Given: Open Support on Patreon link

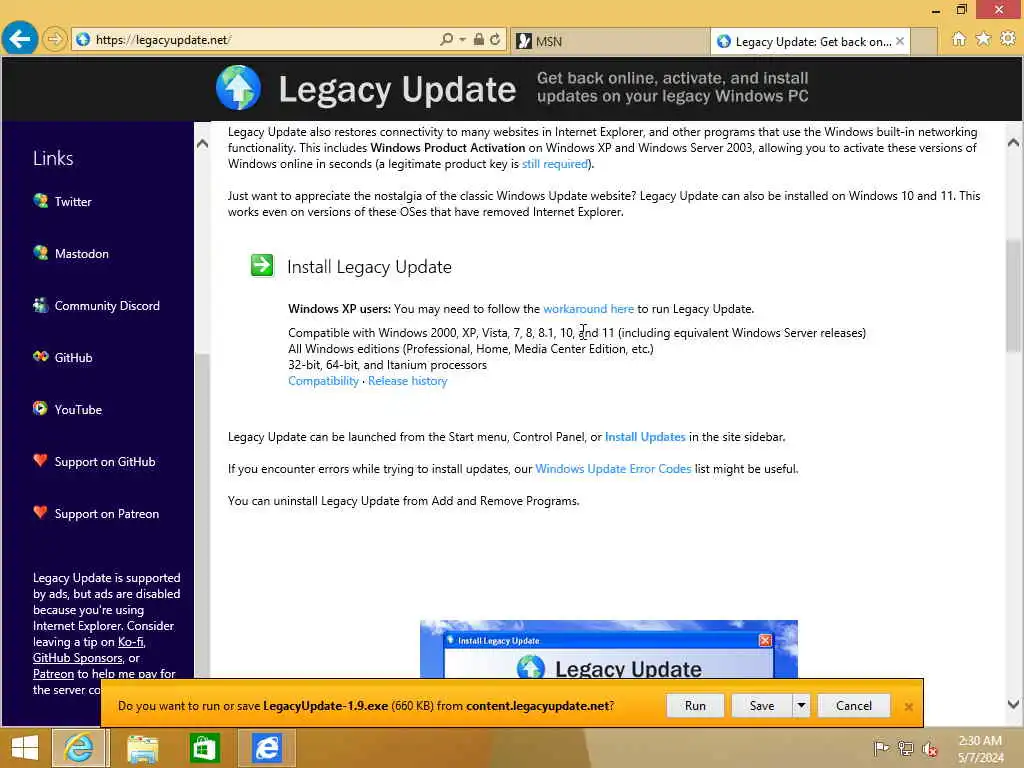Looking at the screenshot, I should [107, 514].
